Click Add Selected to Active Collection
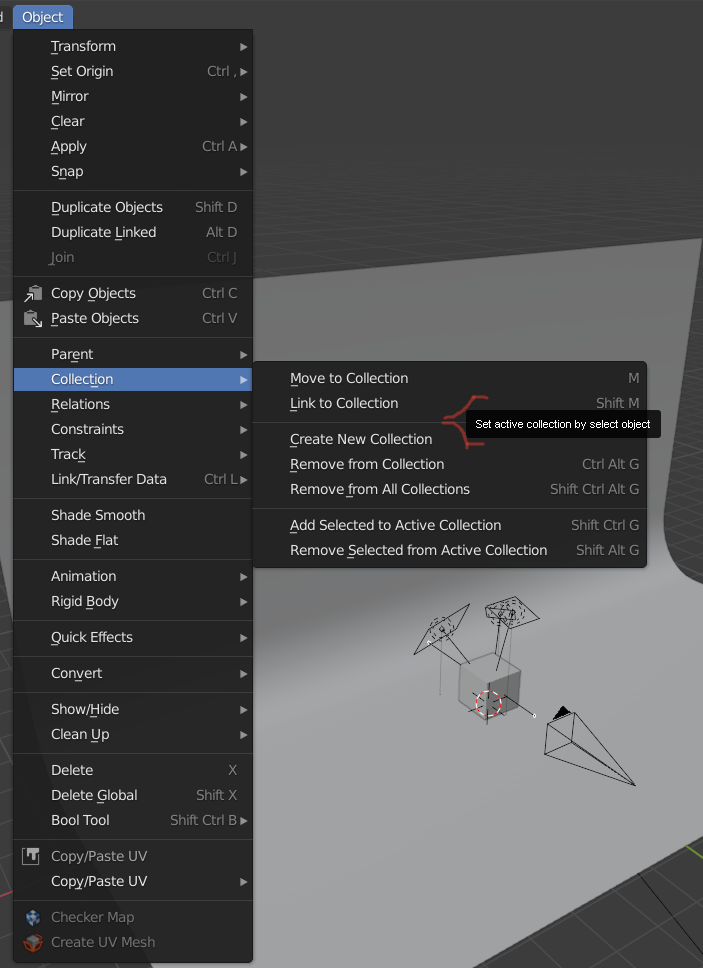The height and width of the screenshot is (968, 703). pos(450,525)
